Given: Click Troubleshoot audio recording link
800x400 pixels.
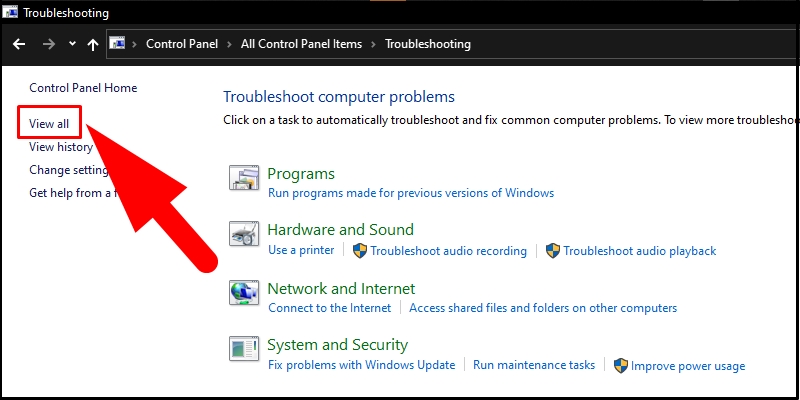Looking at the screenshot, I should point(448,251).
